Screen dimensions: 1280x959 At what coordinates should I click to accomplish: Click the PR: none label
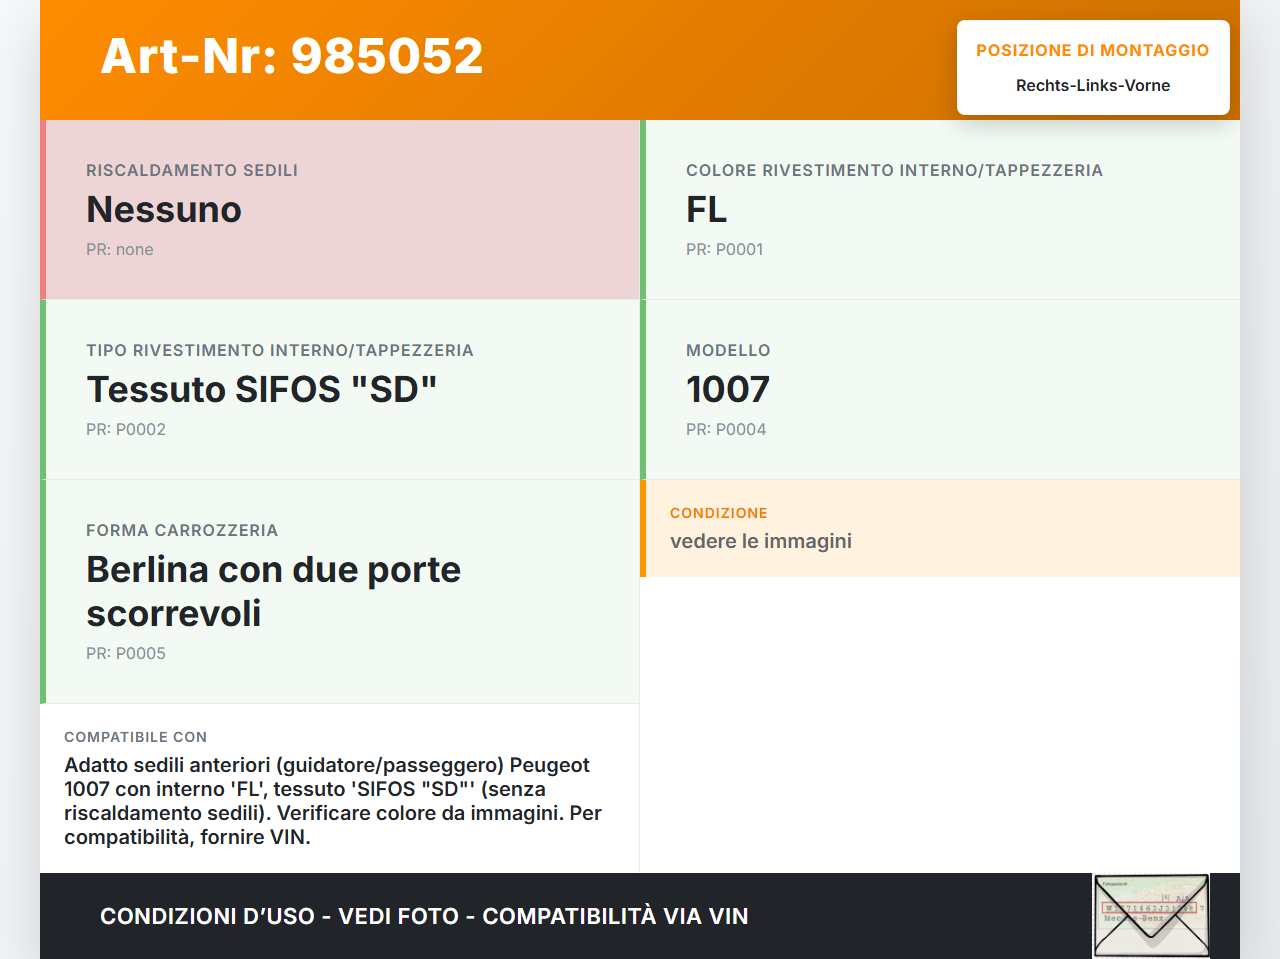click(x=120, y=250)
